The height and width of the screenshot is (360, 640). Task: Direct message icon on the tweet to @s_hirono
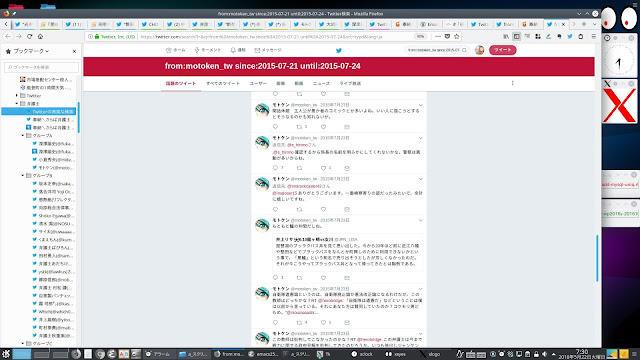[x=347, y=168]
